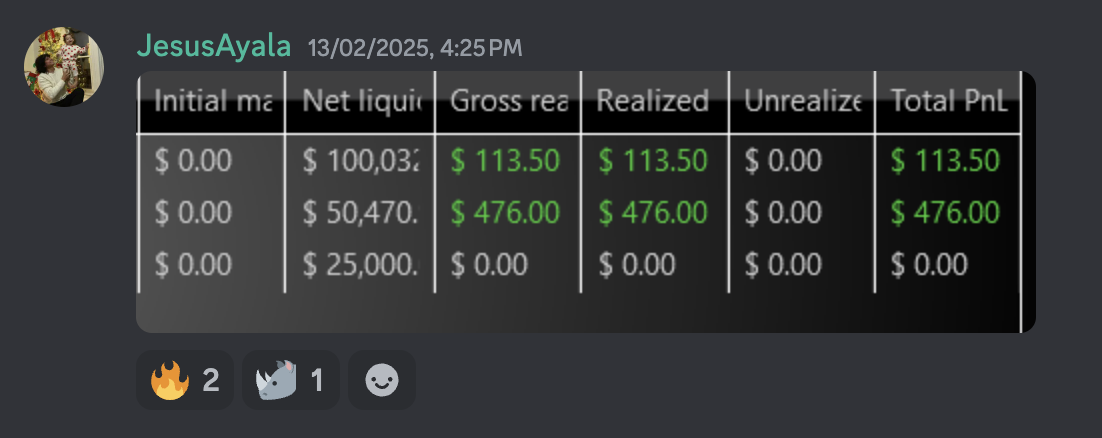Click JesusAyala's profile avatar
Viewport: 1102px width, 438px height.
click(64, 67)
